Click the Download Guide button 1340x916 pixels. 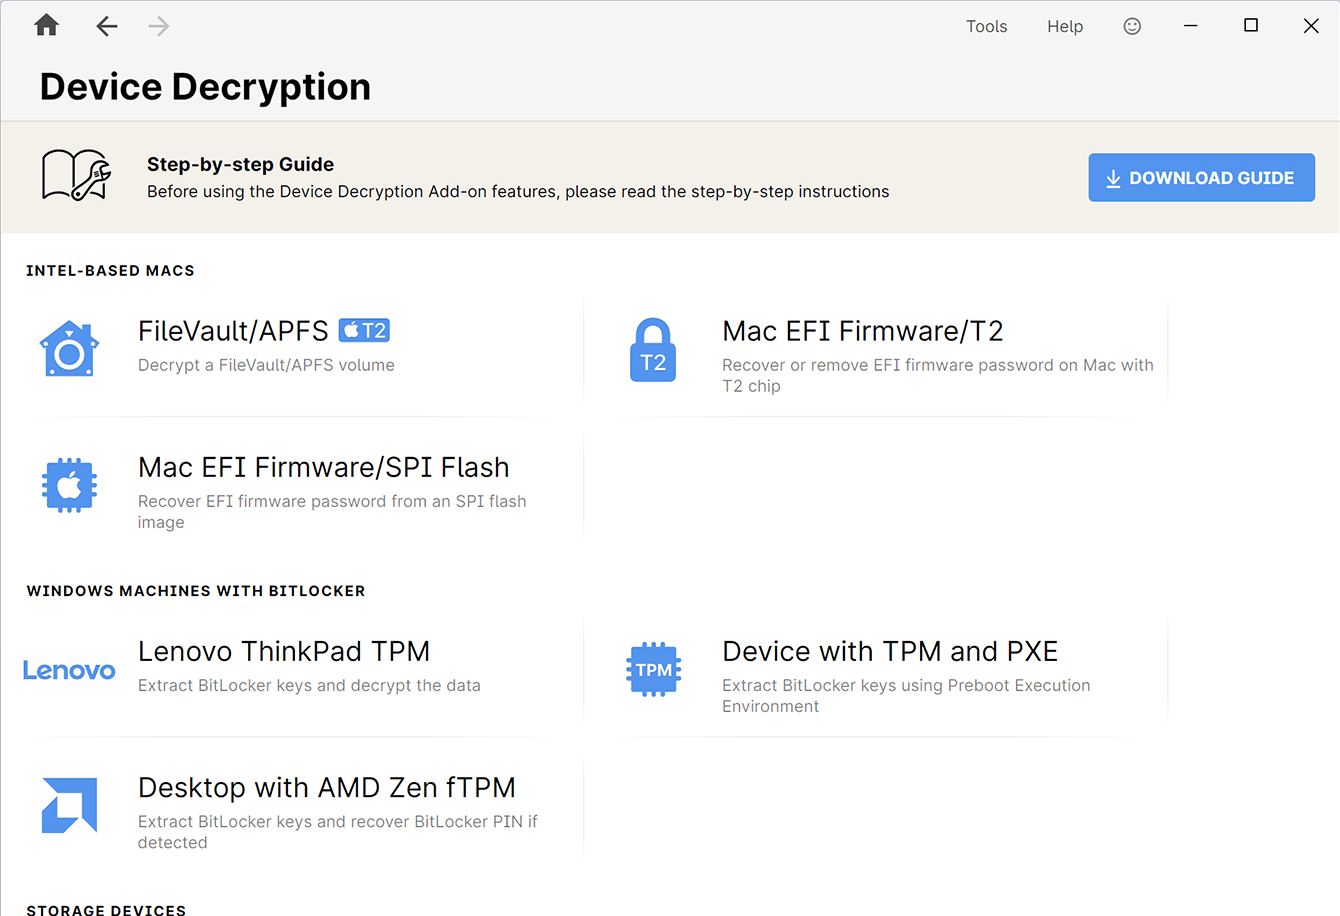tap(1201, 177)
